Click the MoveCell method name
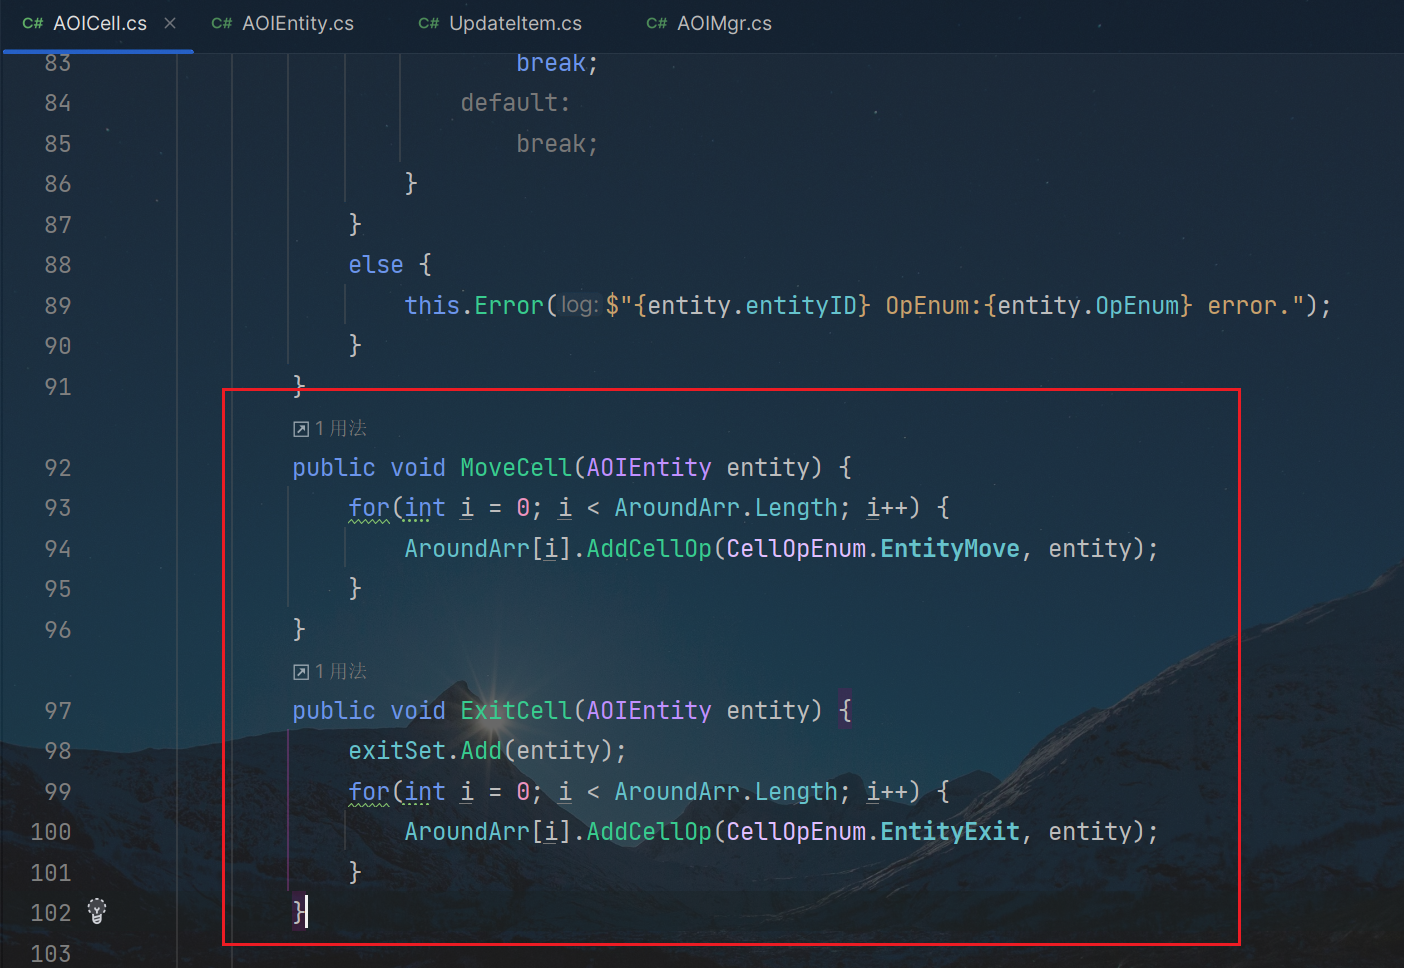This screenshot has height=968, width=1404. pos(516,467)
